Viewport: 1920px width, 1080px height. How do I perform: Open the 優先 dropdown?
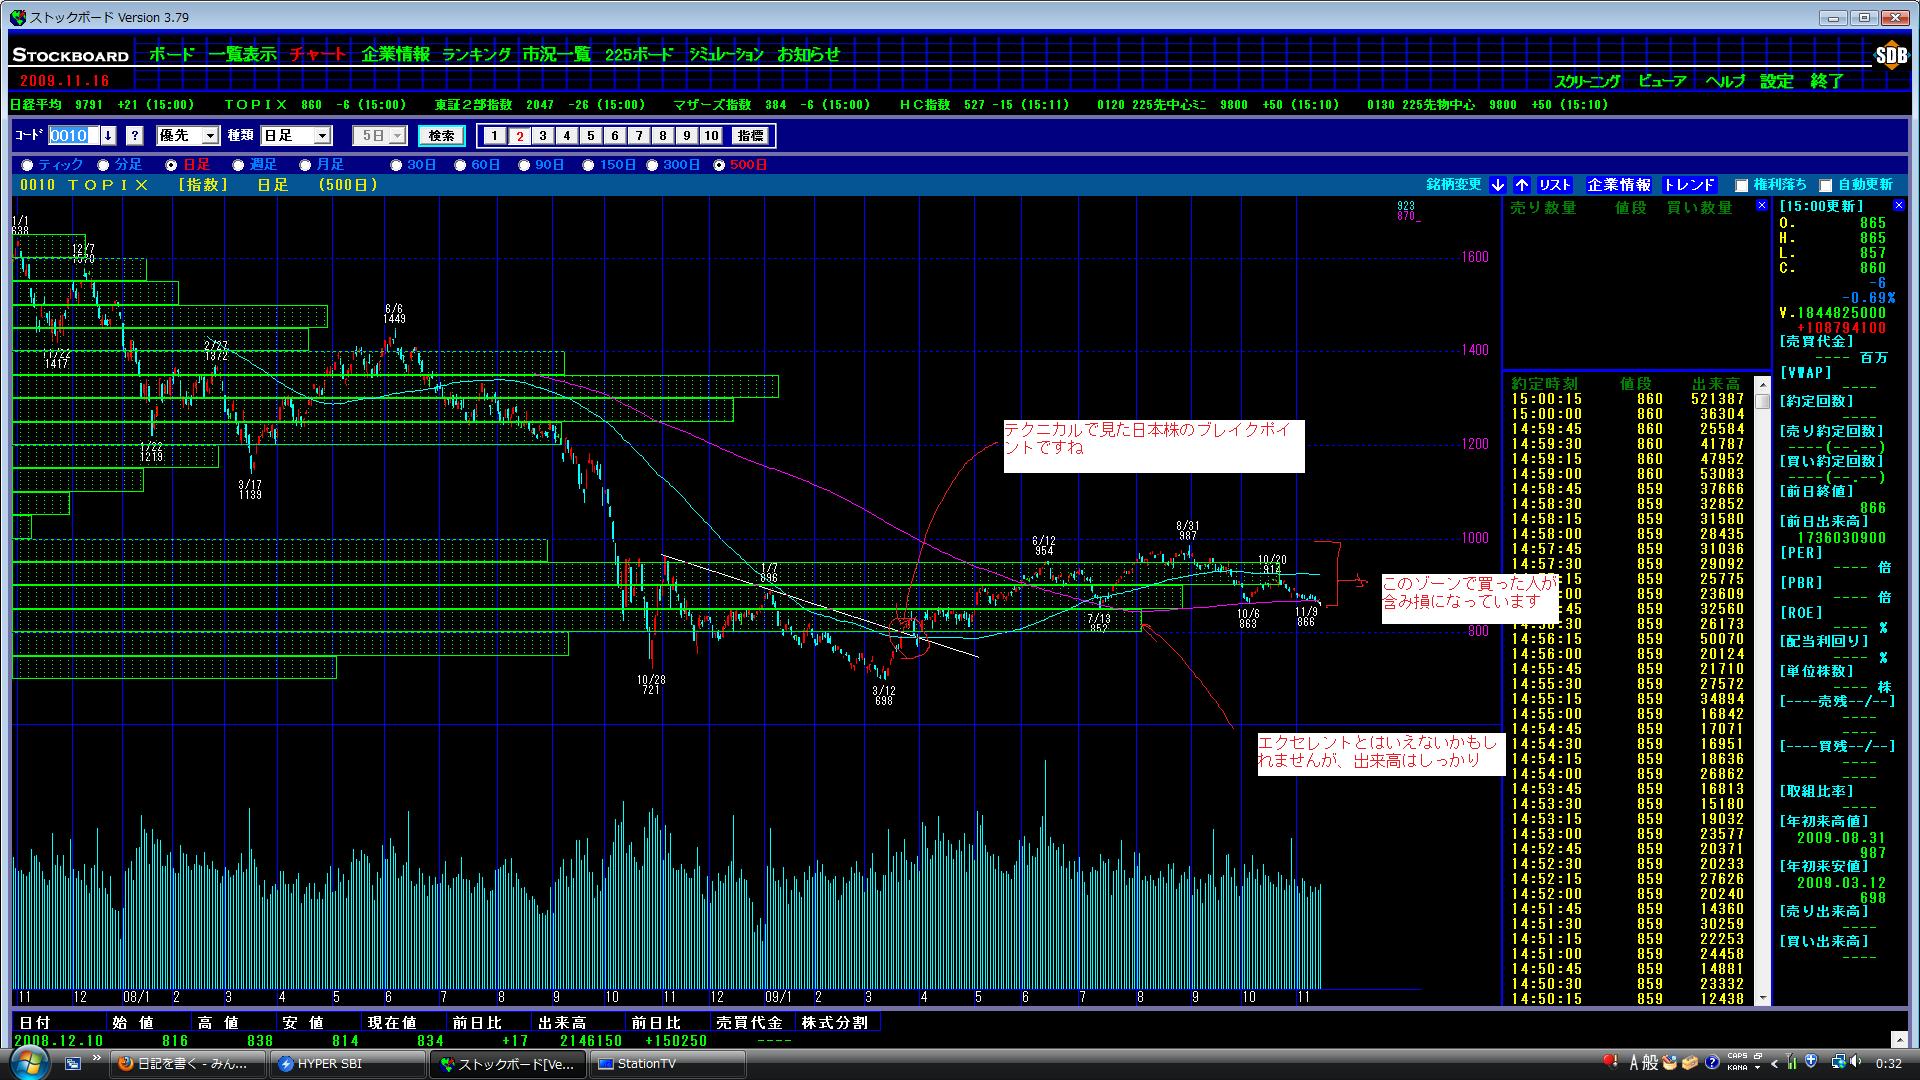210,136
